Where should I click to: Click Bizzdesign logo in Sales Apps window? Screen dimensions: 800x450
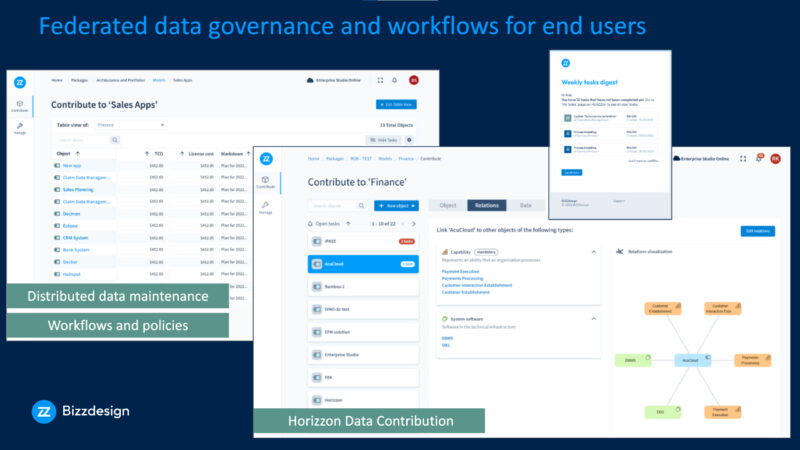pyautogui.click(x=20, y=82)
